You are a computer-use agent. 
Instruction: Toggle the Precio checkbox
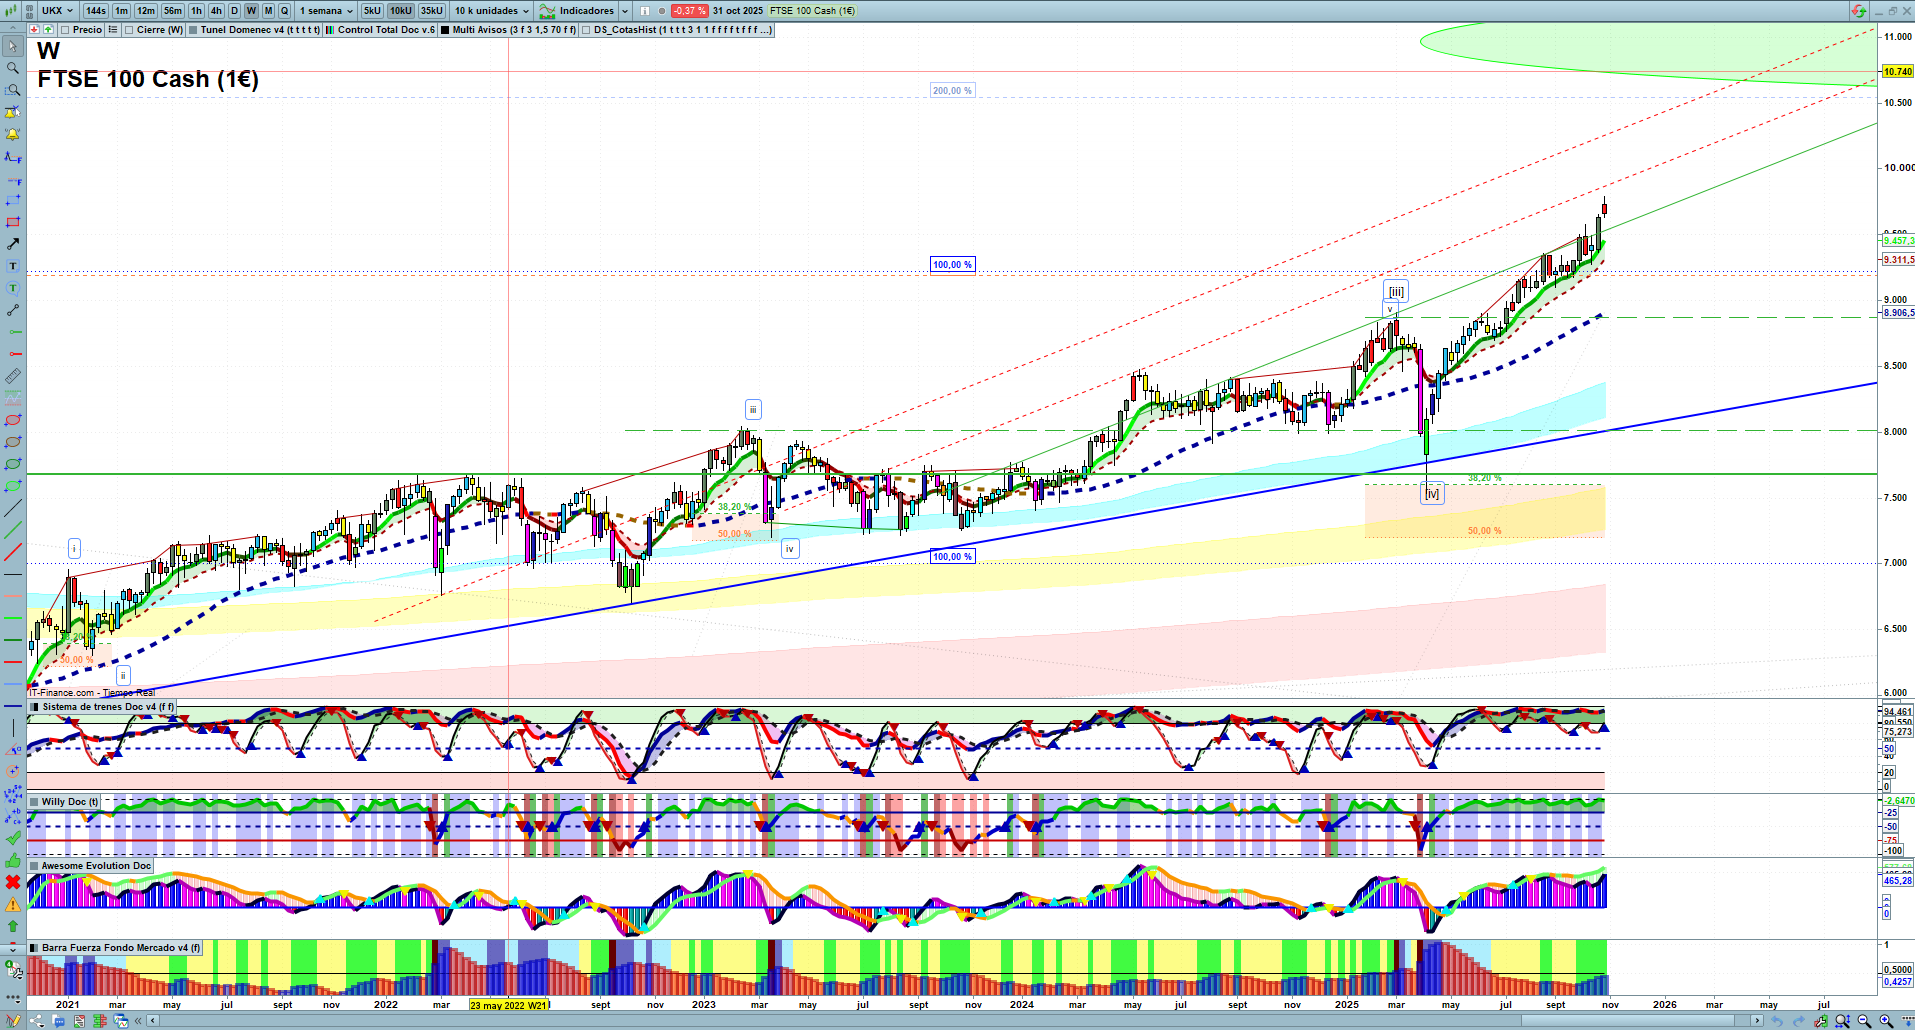pyautogui.click(x=66, y=30)
